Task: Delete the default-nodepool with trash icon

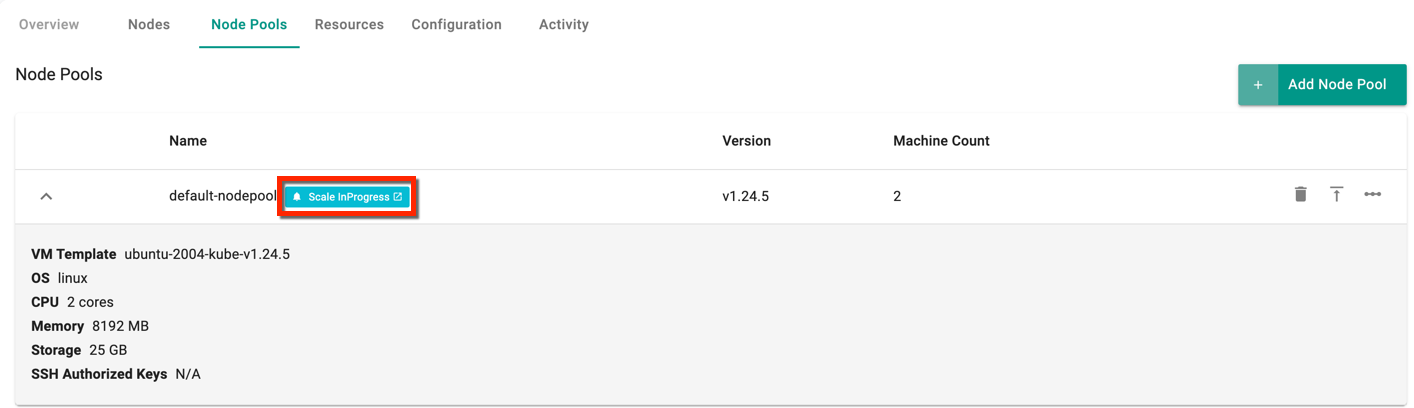Action: tap(1300, 194)
